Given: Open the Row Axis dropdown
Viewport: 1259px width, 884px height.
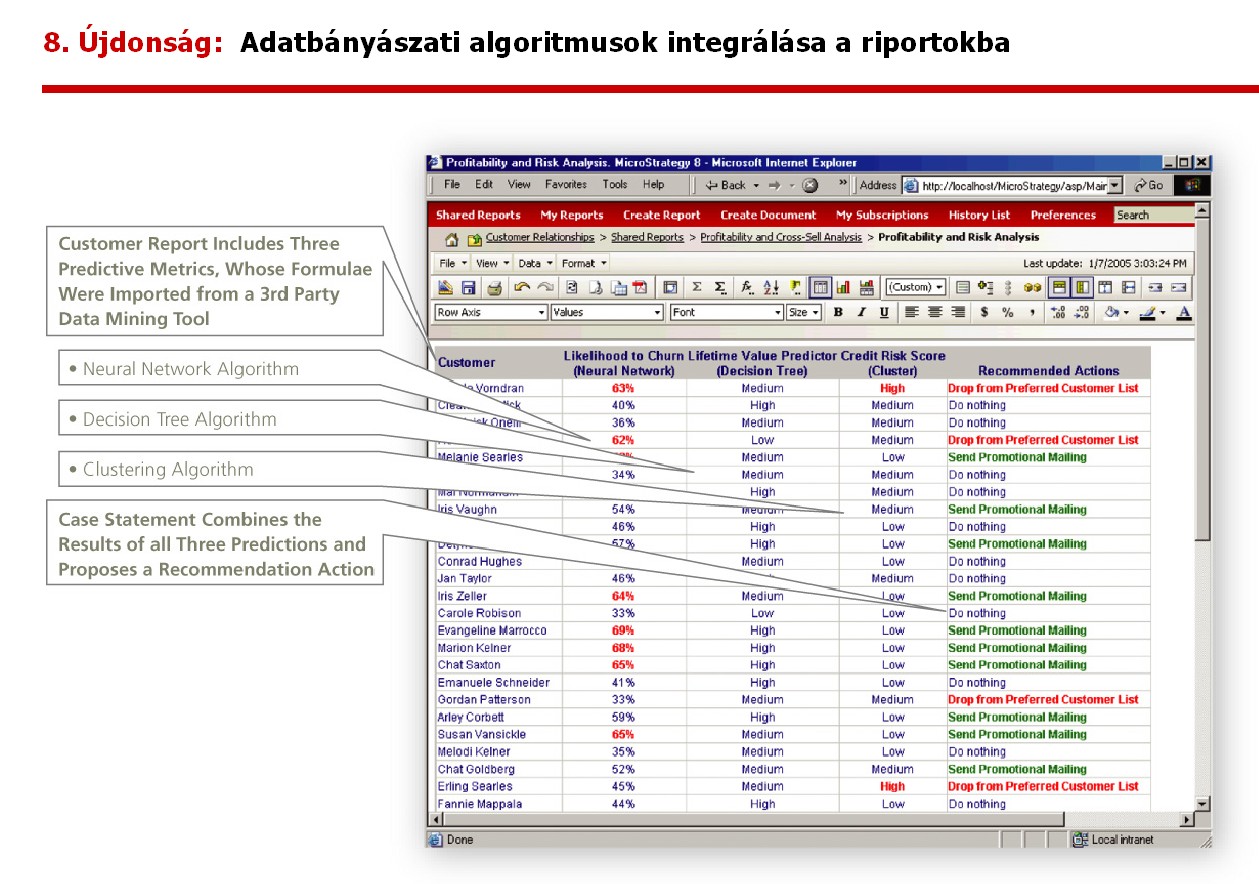Looking at the screenshot, I should [492, 312].
